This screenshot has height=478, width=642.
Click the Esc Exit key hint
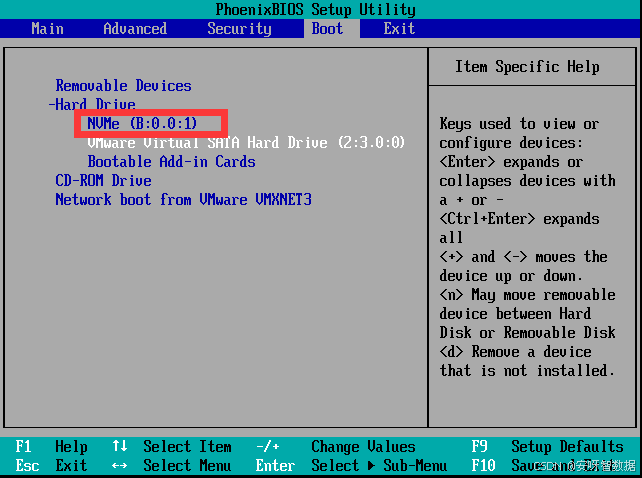tap(51, 465)
